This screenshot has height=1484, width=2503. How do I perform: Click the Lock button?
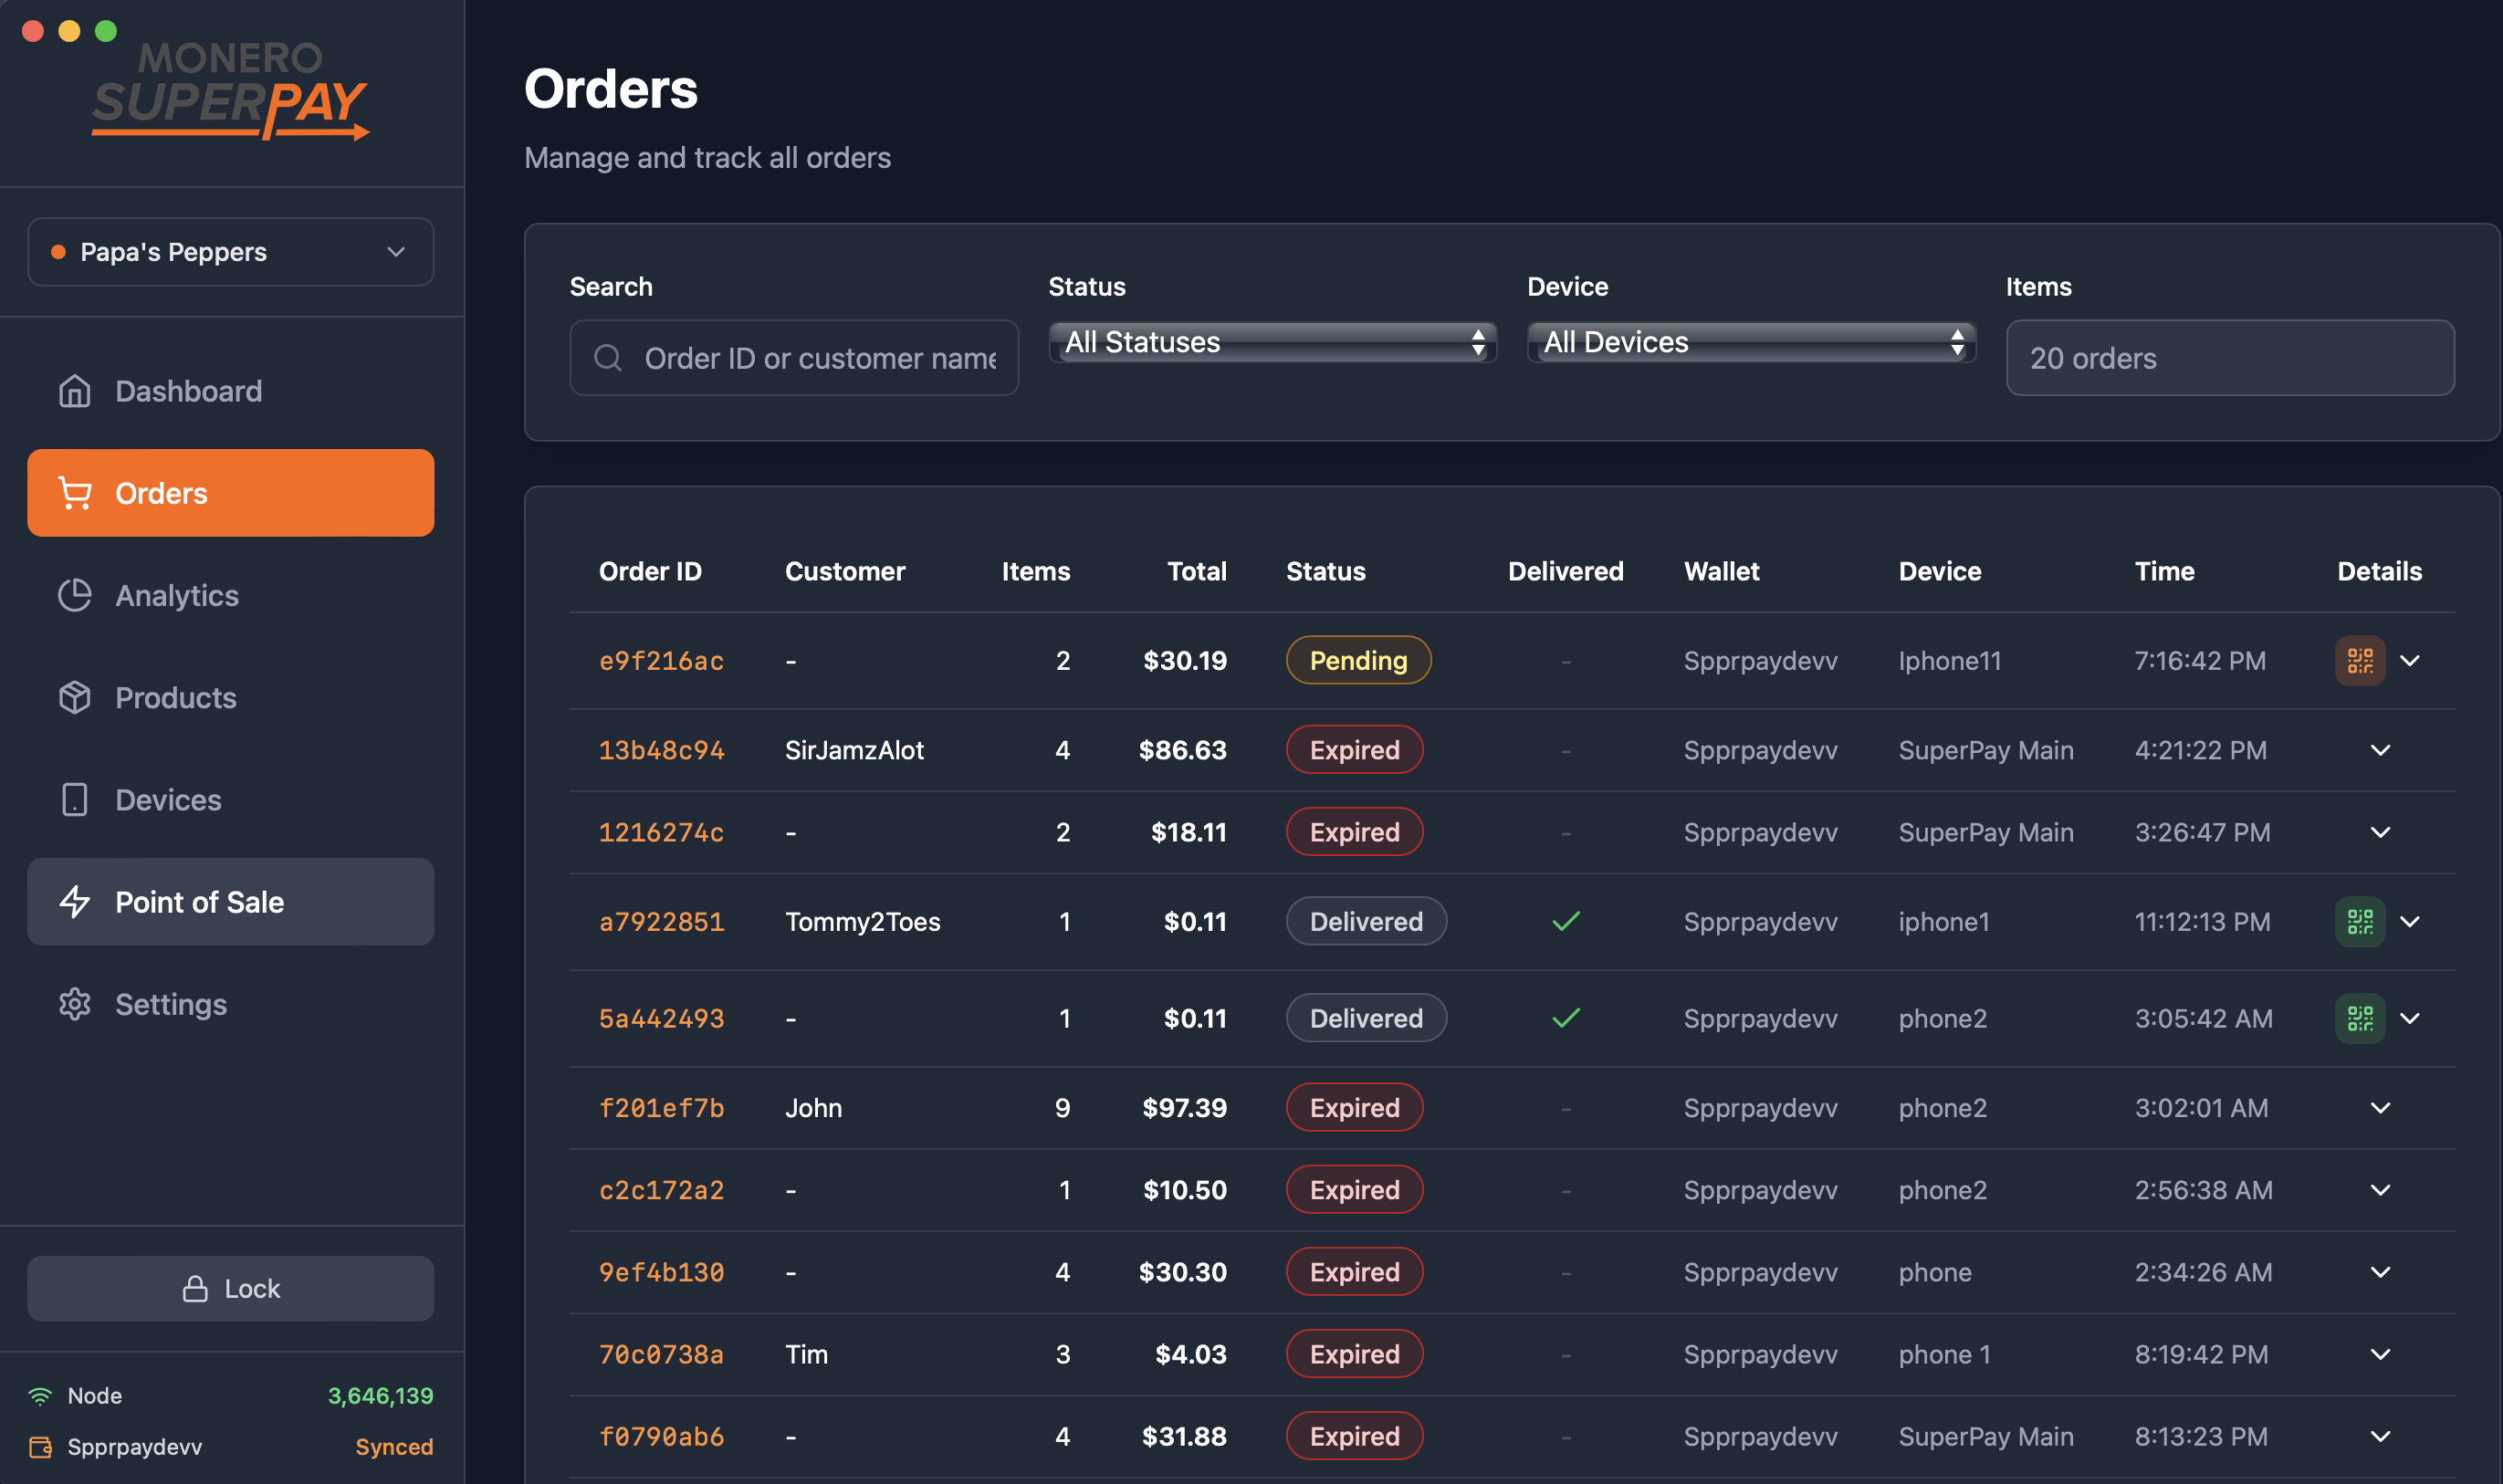(x=230, y=1288)
